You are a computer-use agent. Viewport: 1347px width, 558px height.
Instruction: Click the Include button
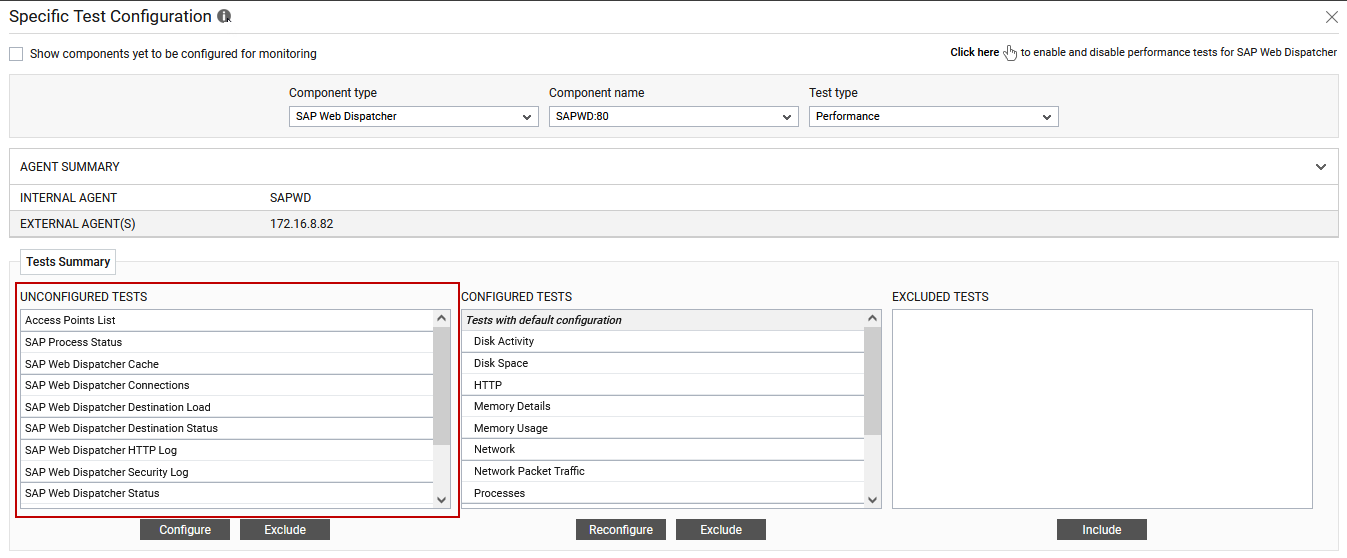tap(1102, 530)
